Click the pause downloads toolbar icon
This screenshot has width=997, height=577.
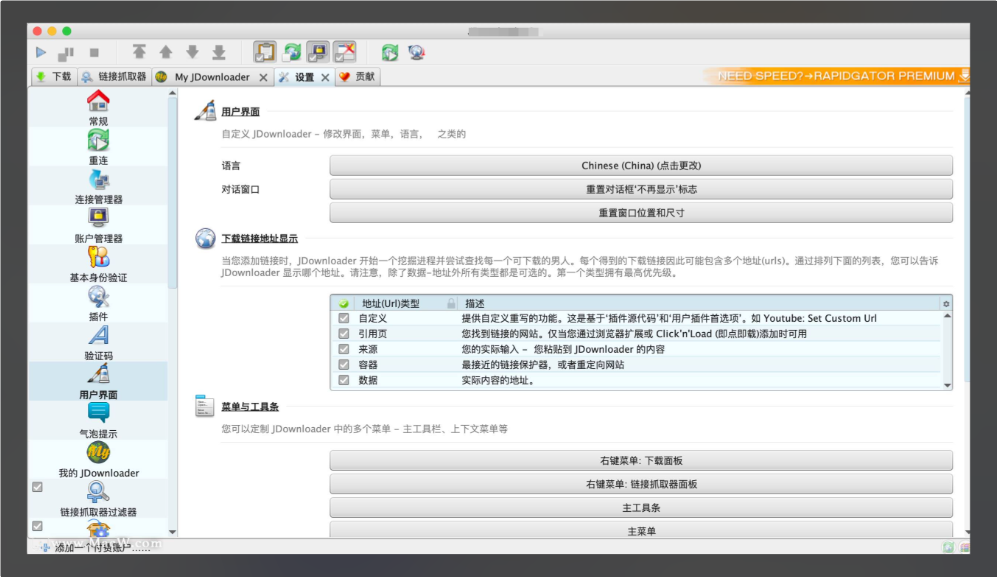point(66,52)
